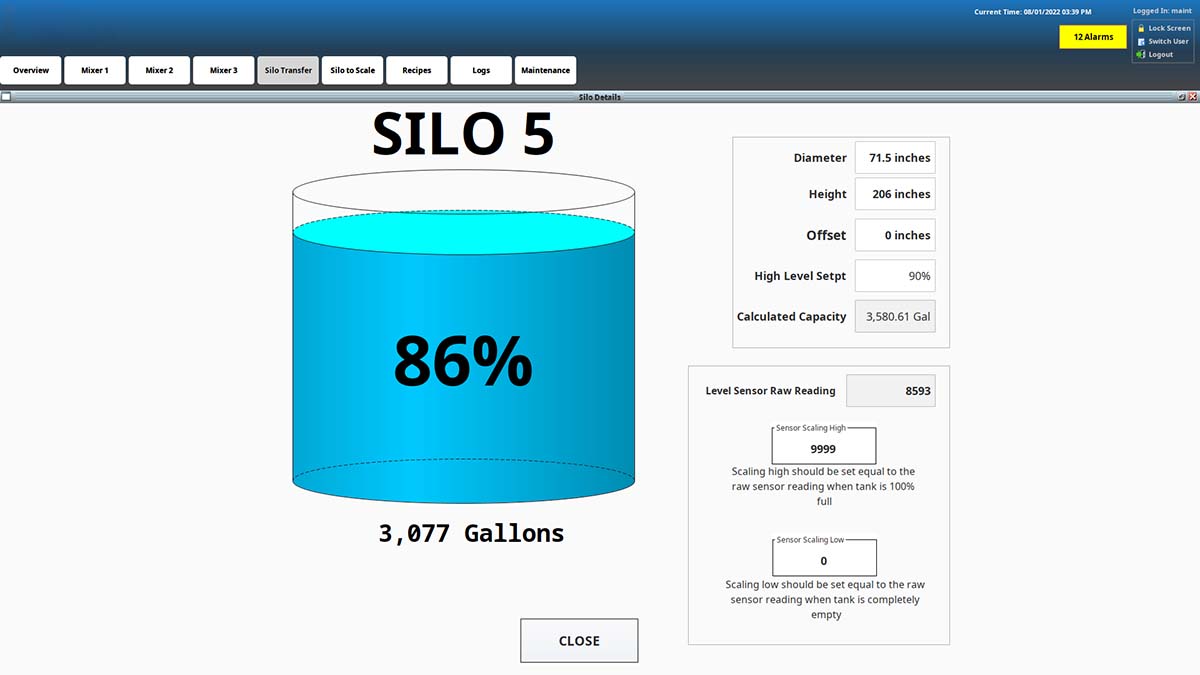Edit the Offset field showing 0 inches
The image size is (1200, 675).
pos(895,235)
